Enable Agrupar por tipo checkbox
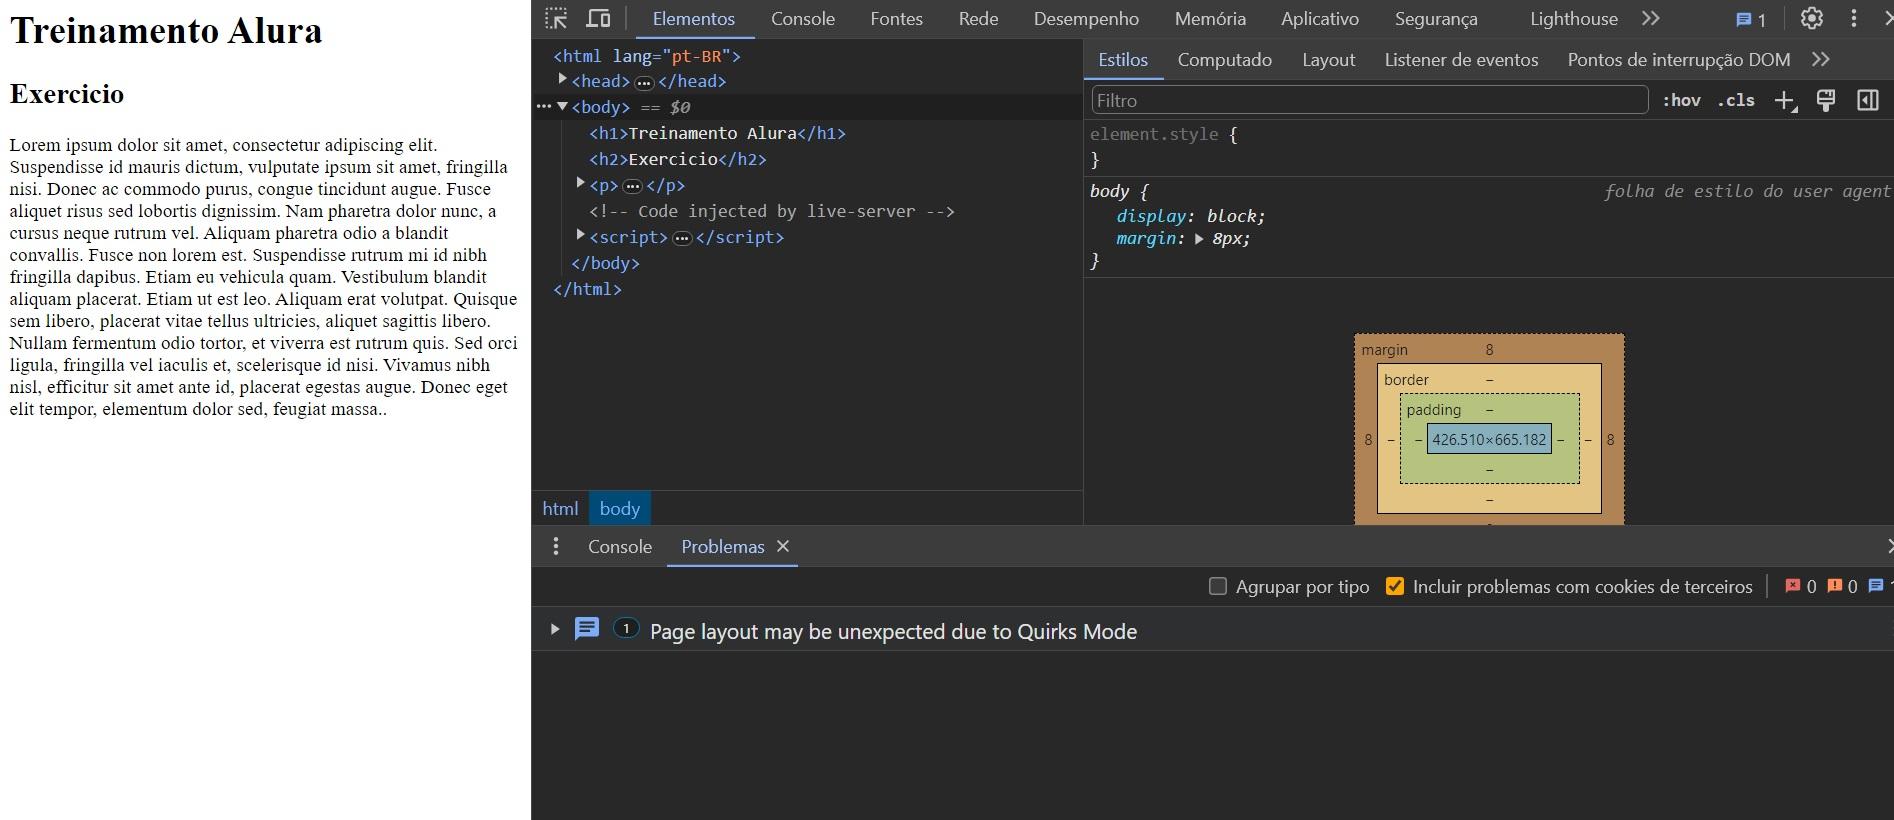Image resolution: width=1894 pixels, height=820 pixels. [x=1218, y=586]
